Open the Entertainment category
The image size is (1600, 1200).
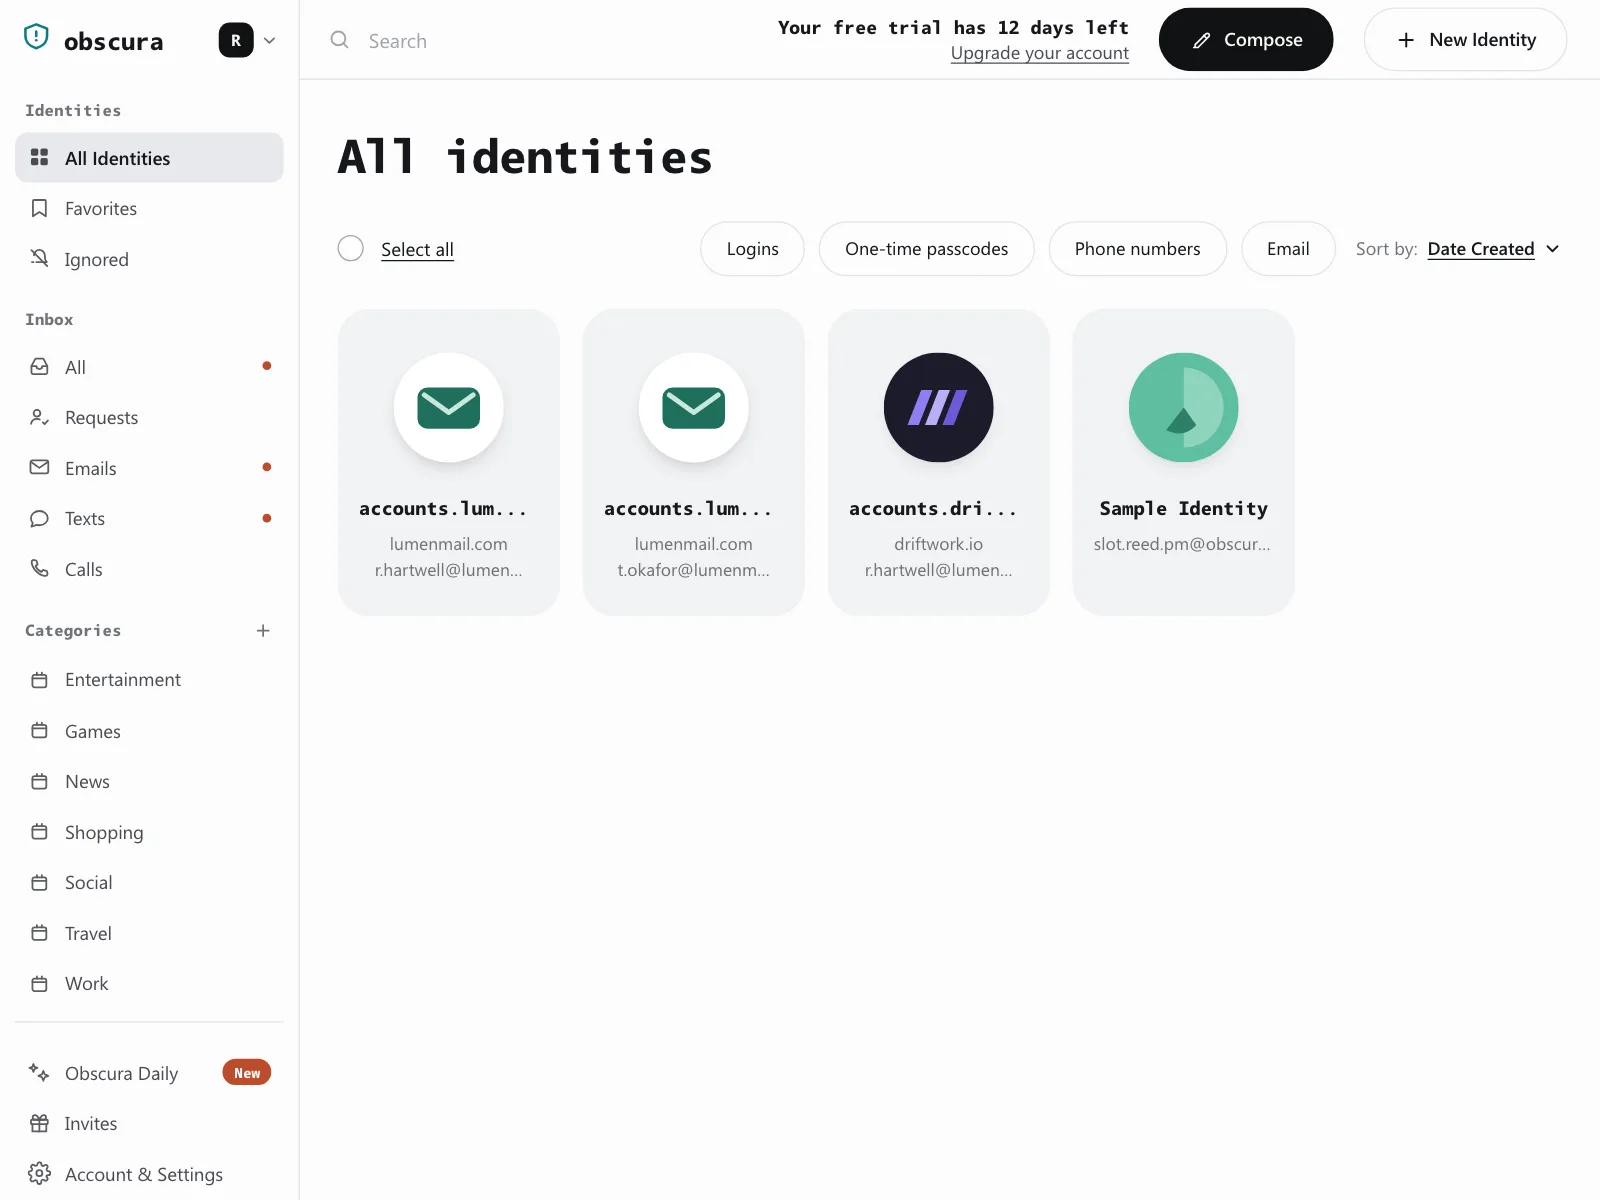click(x=149, y=680)
